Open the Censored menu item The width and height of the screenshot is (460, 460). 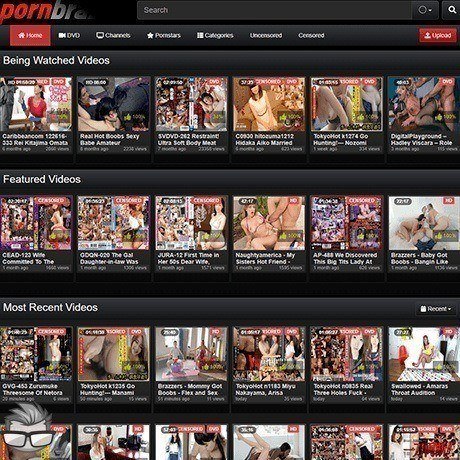[311, 35]
